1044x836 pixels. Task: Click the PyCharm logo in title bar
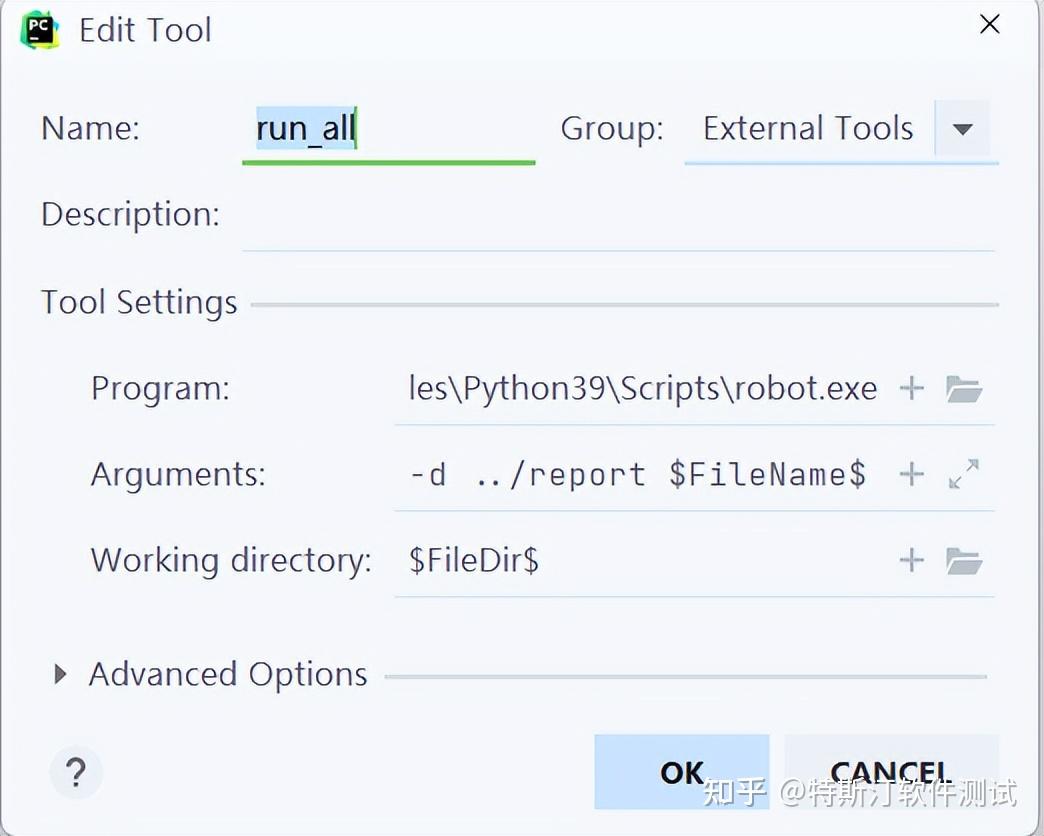point(39,30)
